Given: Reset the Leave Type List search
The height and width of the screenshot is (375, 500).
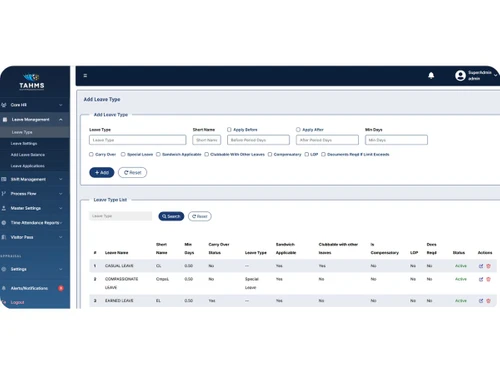Looking at the screenshot, I should click(x=200, y=216).
